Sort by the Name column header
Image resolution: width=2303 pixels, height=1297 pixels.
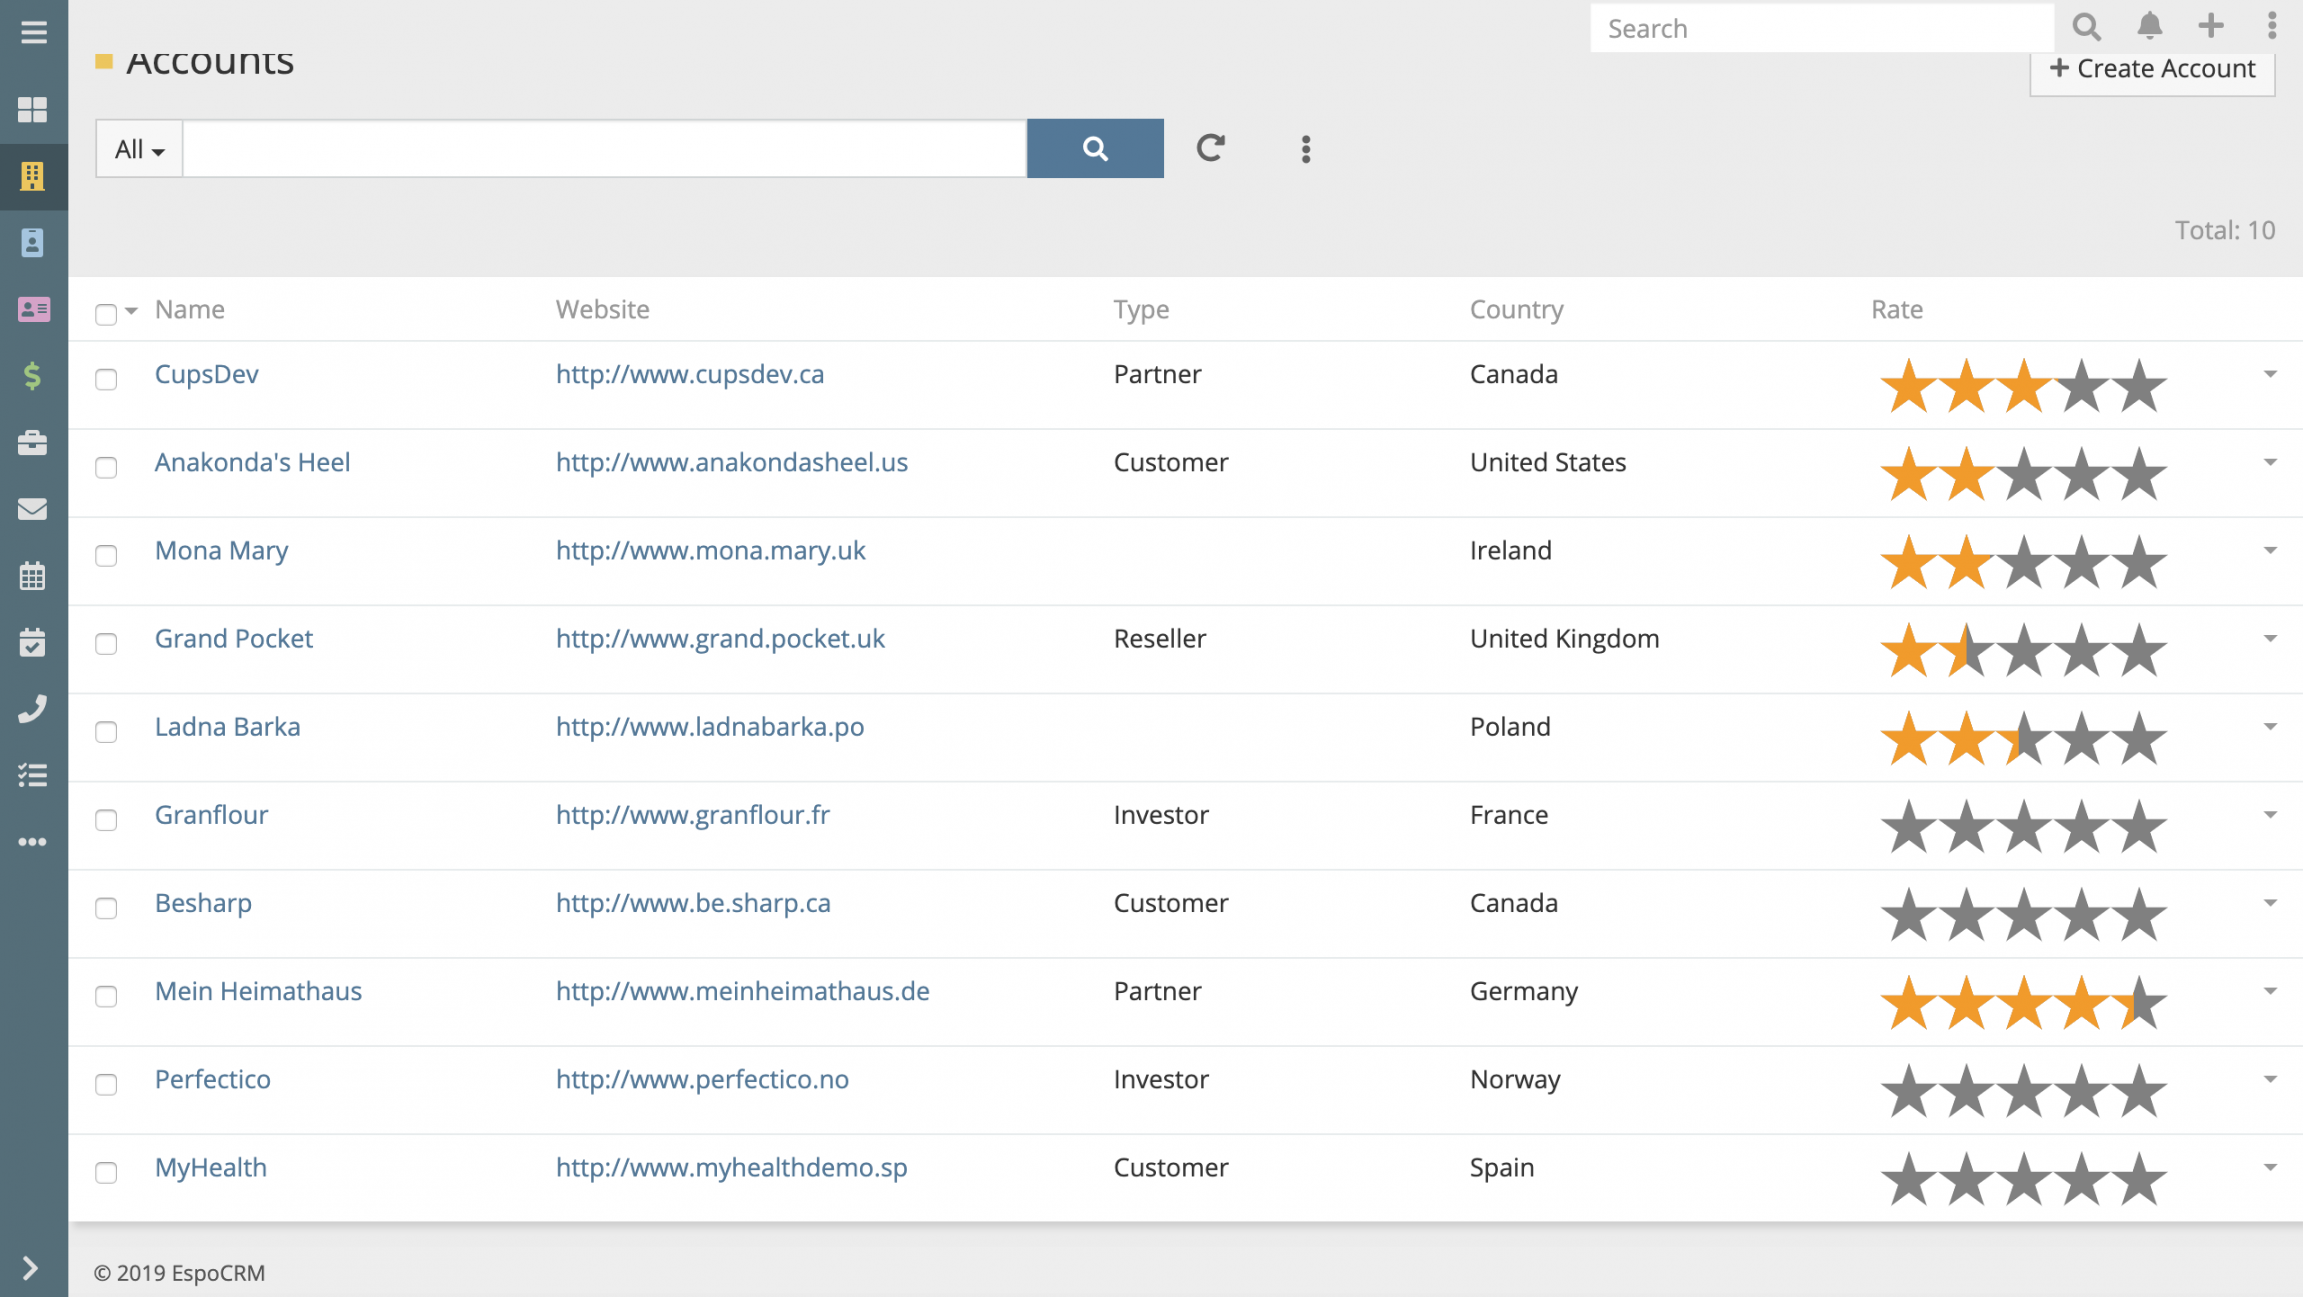pos(189,310)
